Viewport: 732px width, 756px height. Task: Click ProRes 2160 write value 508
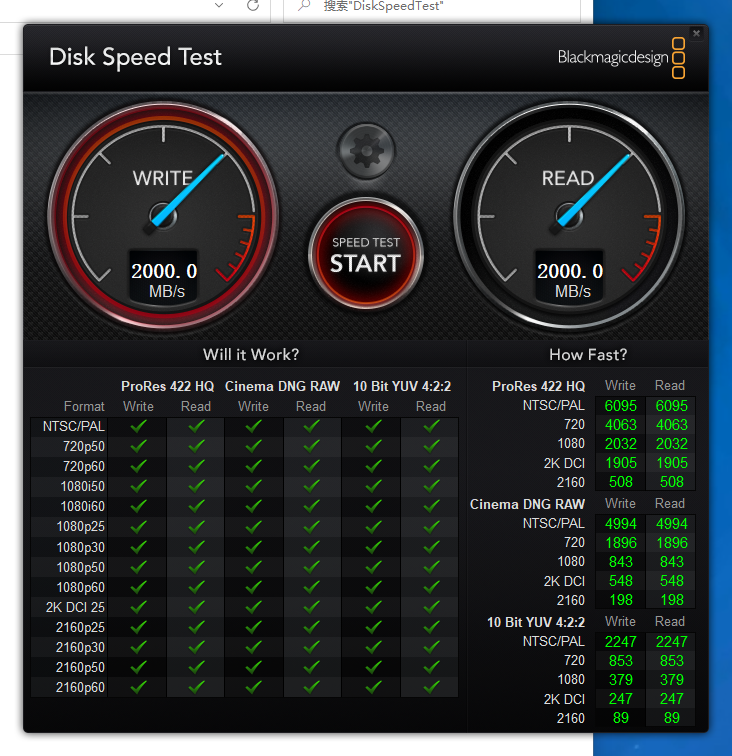621,482
